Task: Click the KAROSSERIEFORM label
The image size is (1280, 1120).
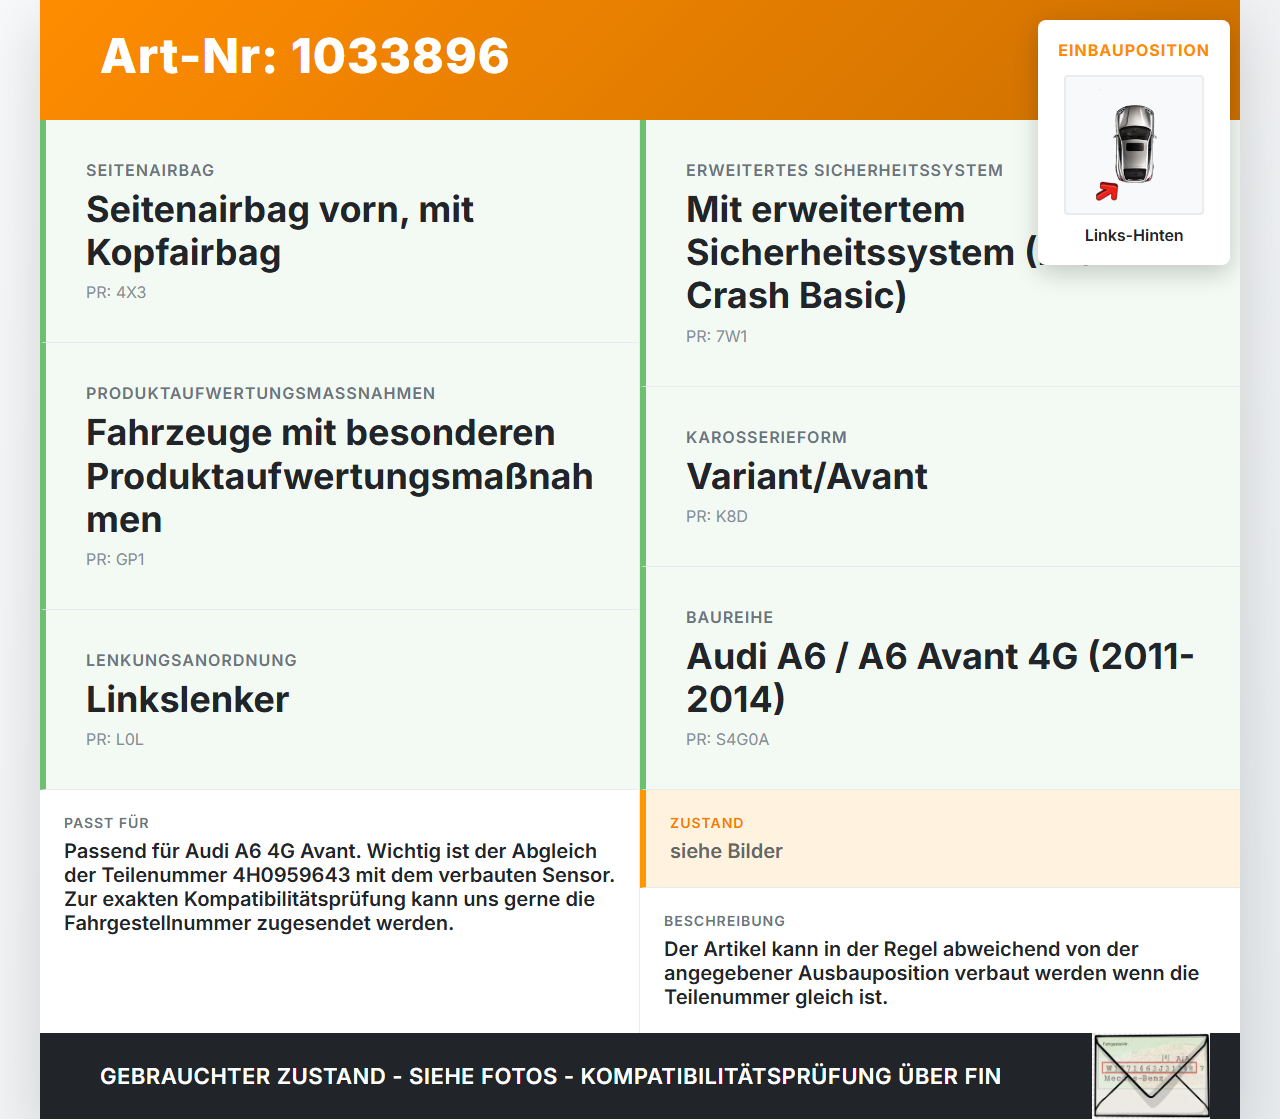Action: click(766, 437)
